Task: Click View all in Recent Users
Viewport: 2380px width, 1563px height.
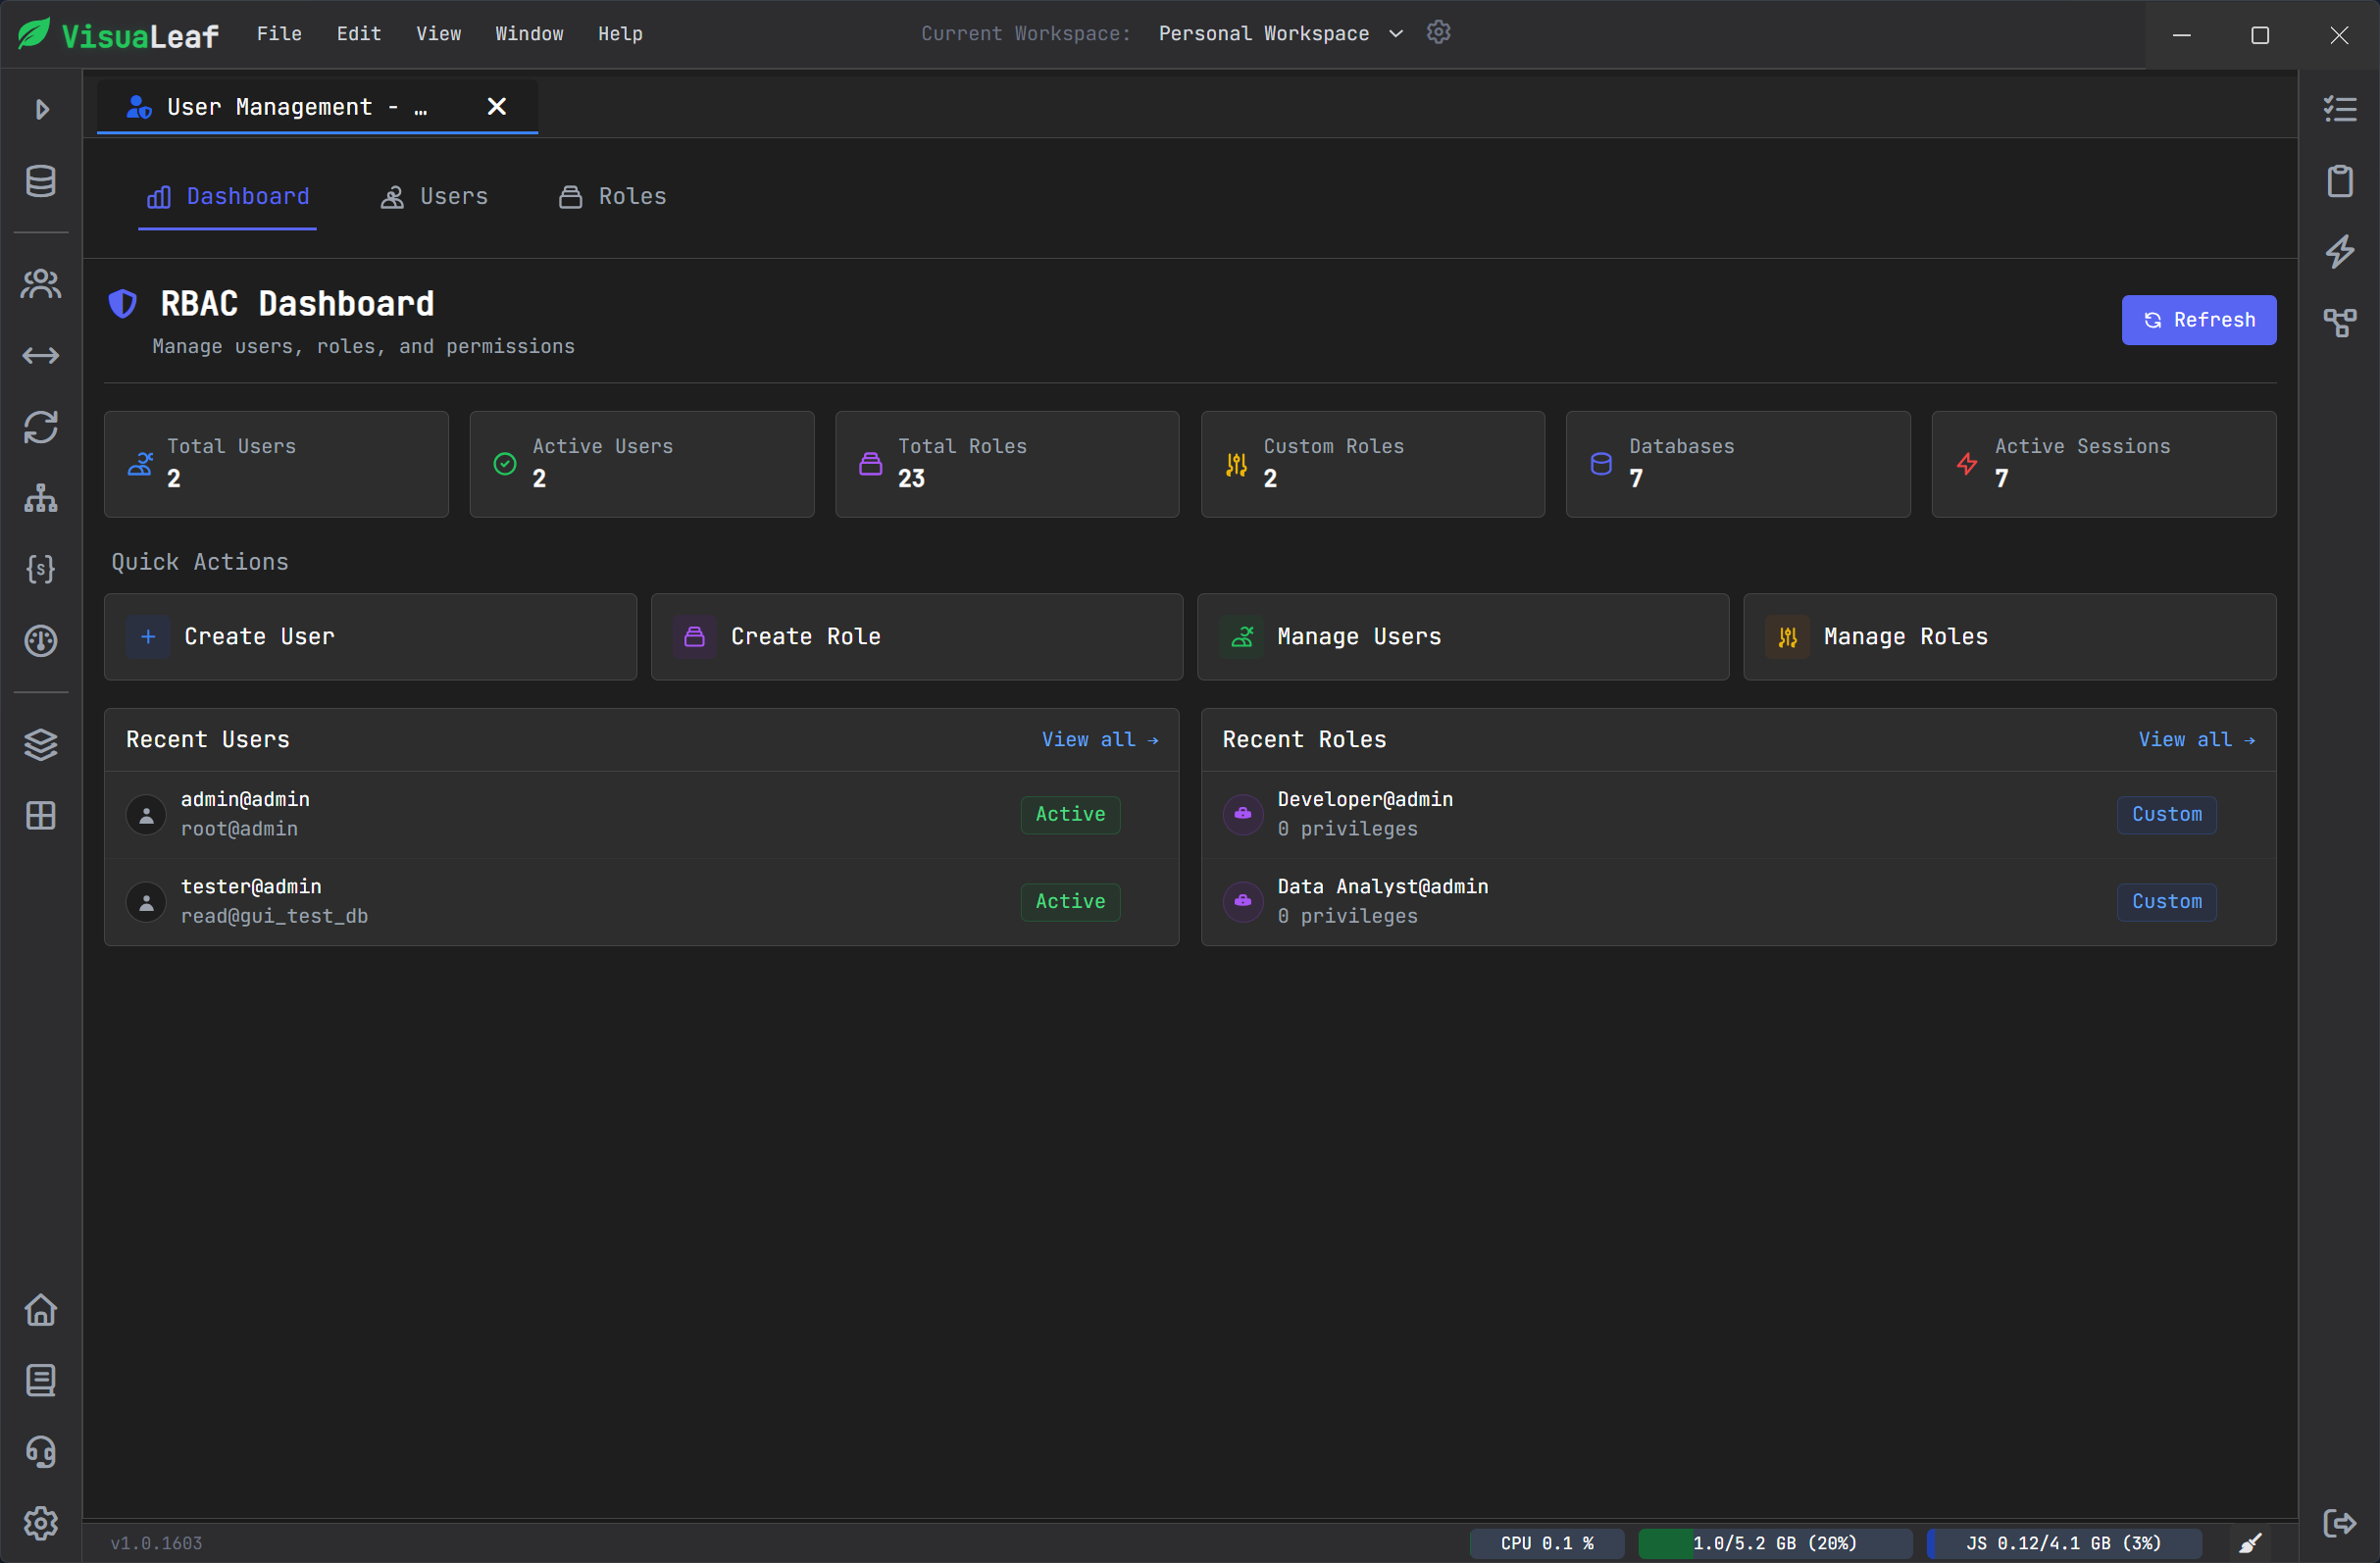Action: click(x=1100, y=739)
